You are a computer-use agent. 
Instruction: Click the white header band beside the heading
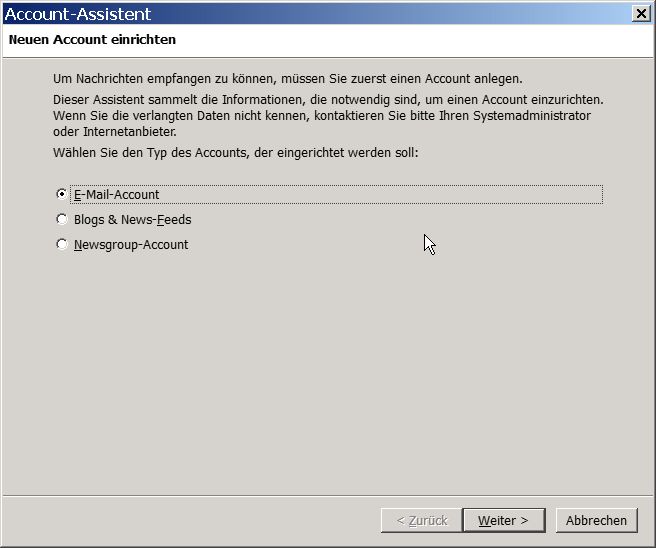click(414, 40)
